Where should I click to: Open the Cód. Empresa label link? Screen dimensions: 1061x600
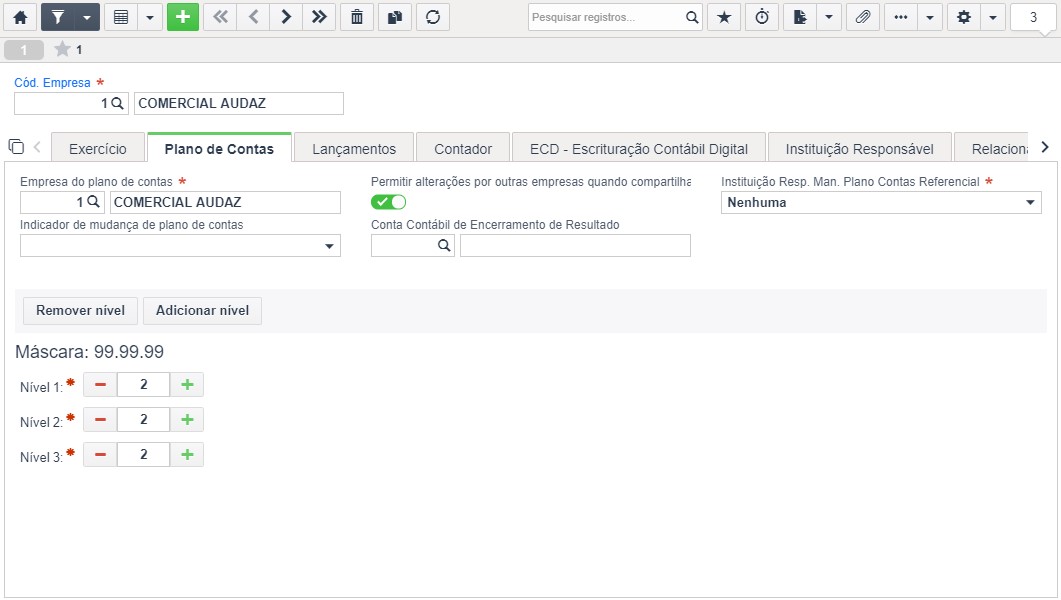click(52, 83)
